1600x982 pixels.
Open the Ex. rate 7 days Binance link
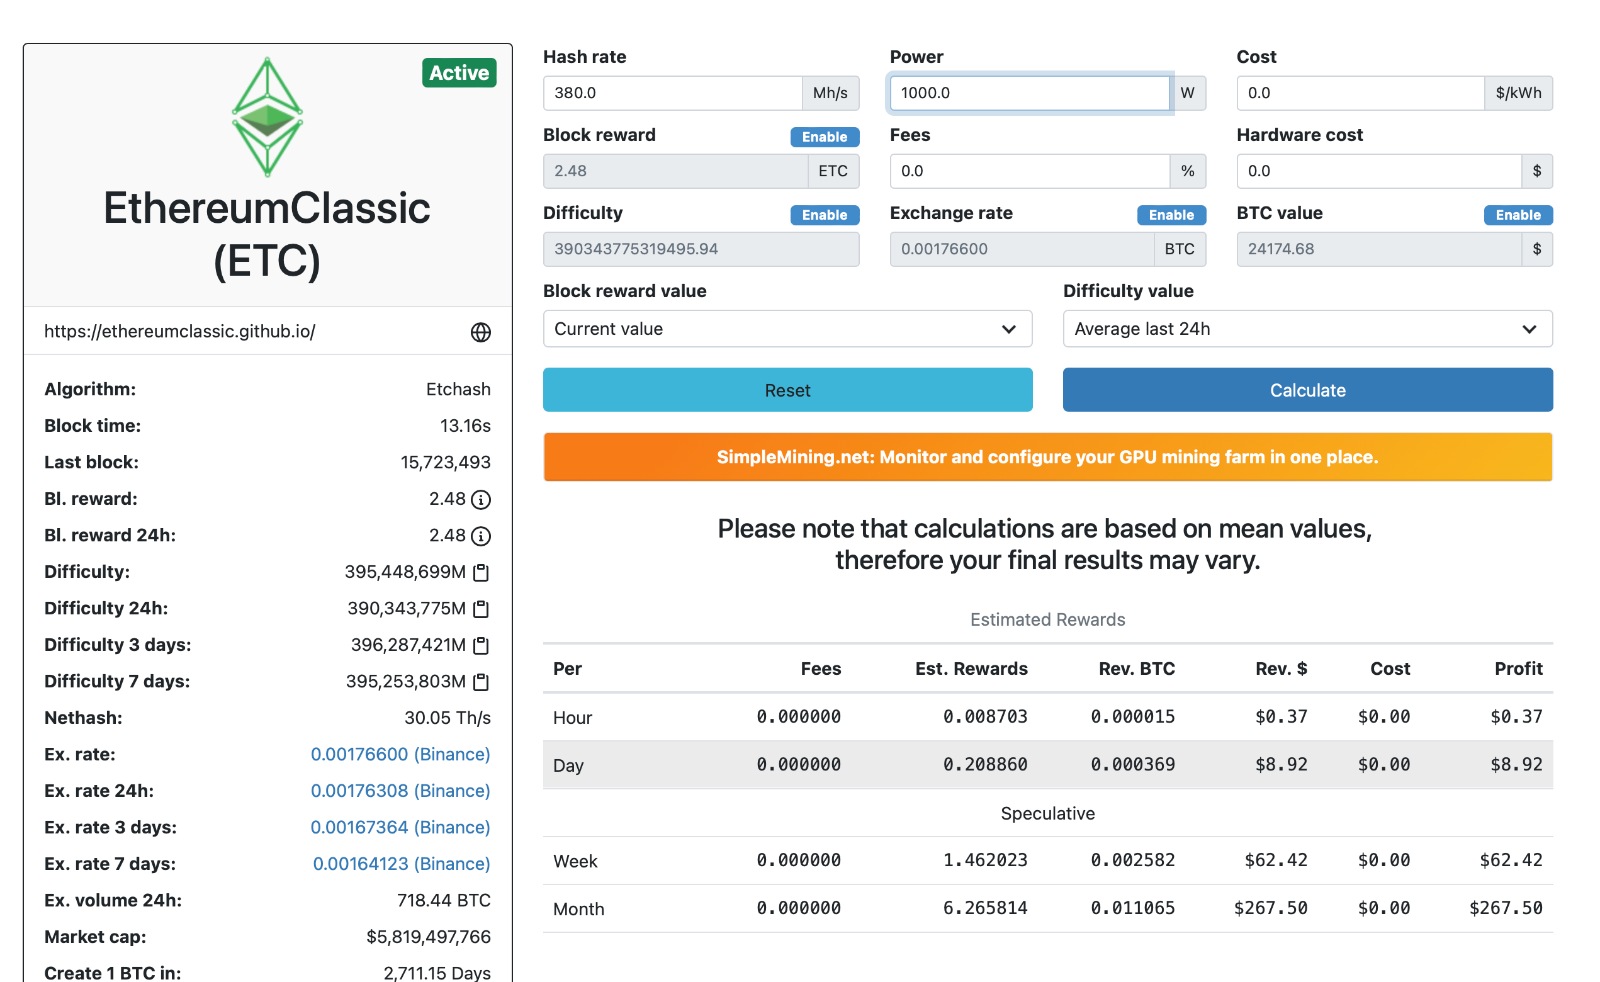point(401,864)
